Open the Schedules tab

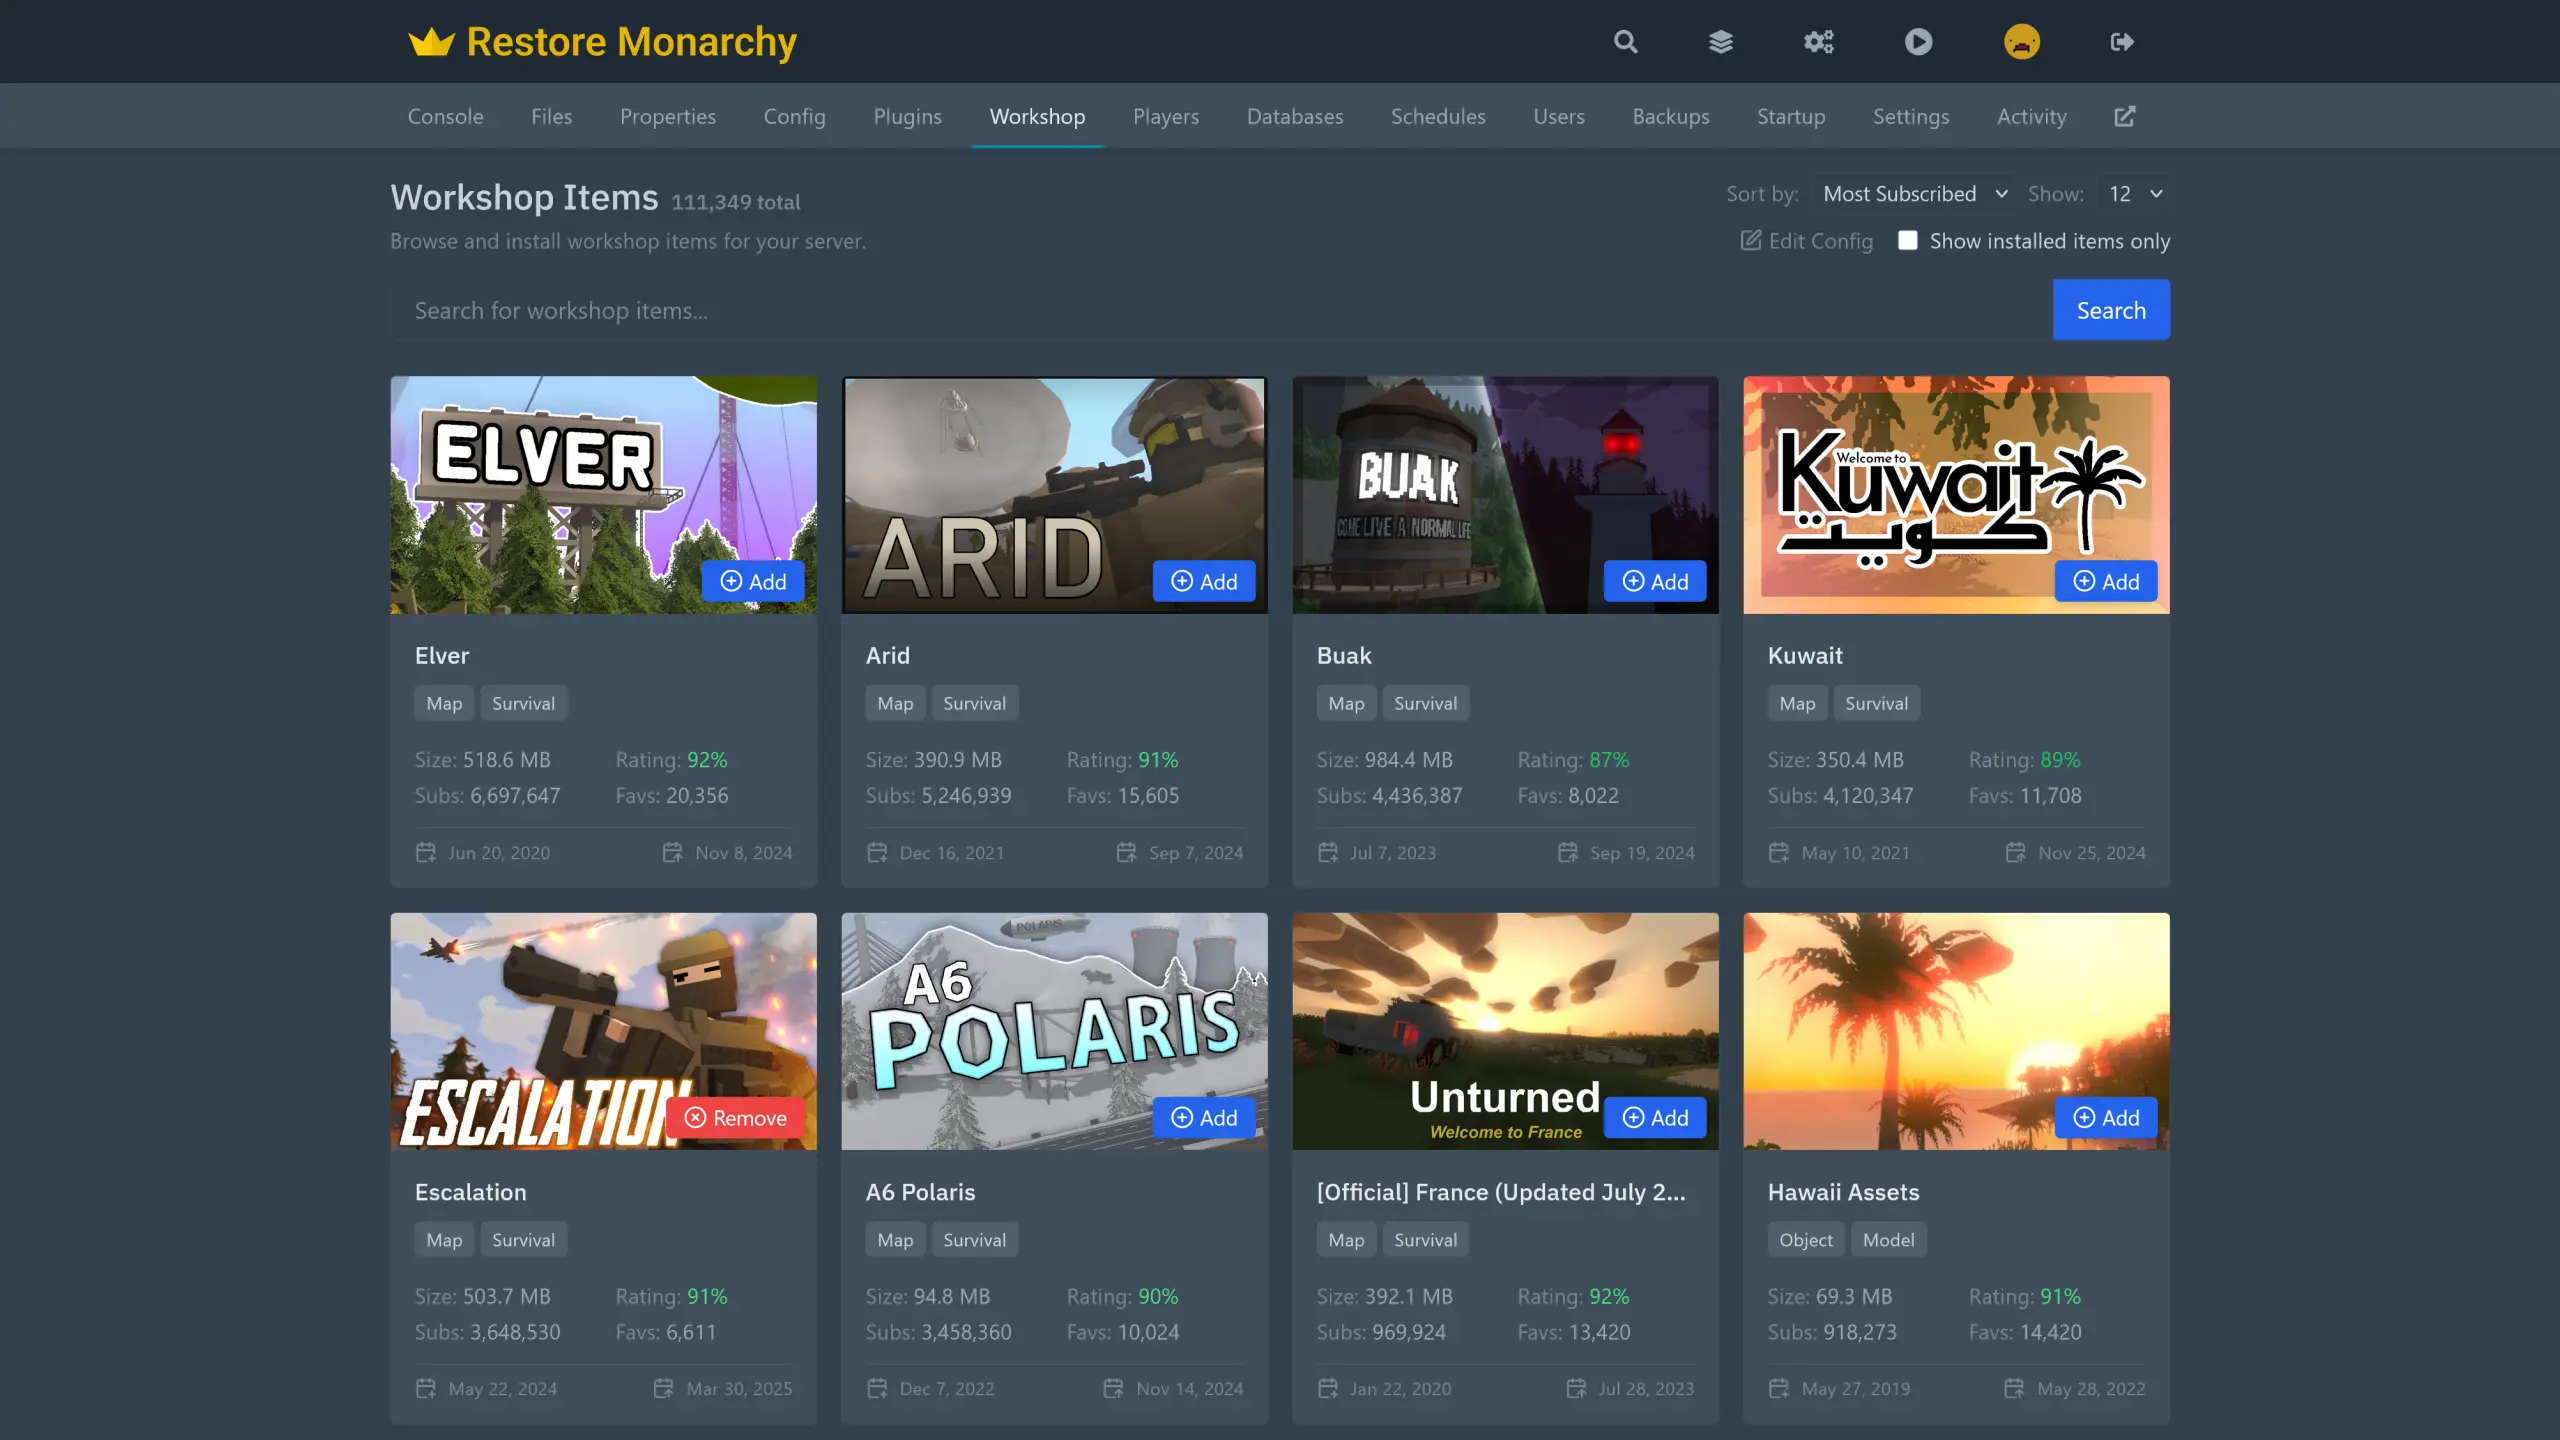click(1438, 116)
